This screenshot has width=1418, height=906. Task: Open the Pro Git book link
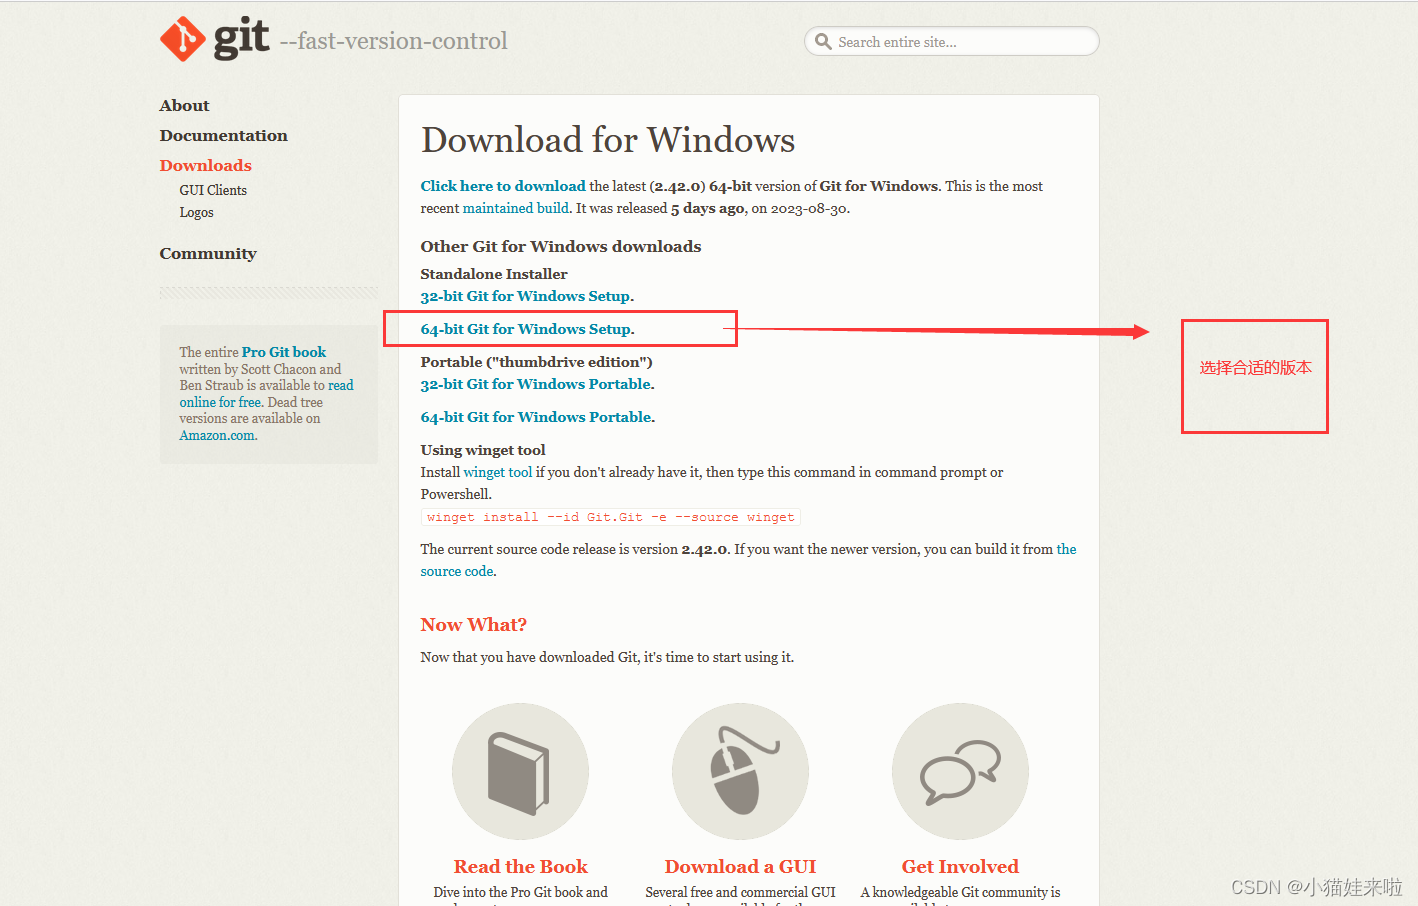pos(284,352)
